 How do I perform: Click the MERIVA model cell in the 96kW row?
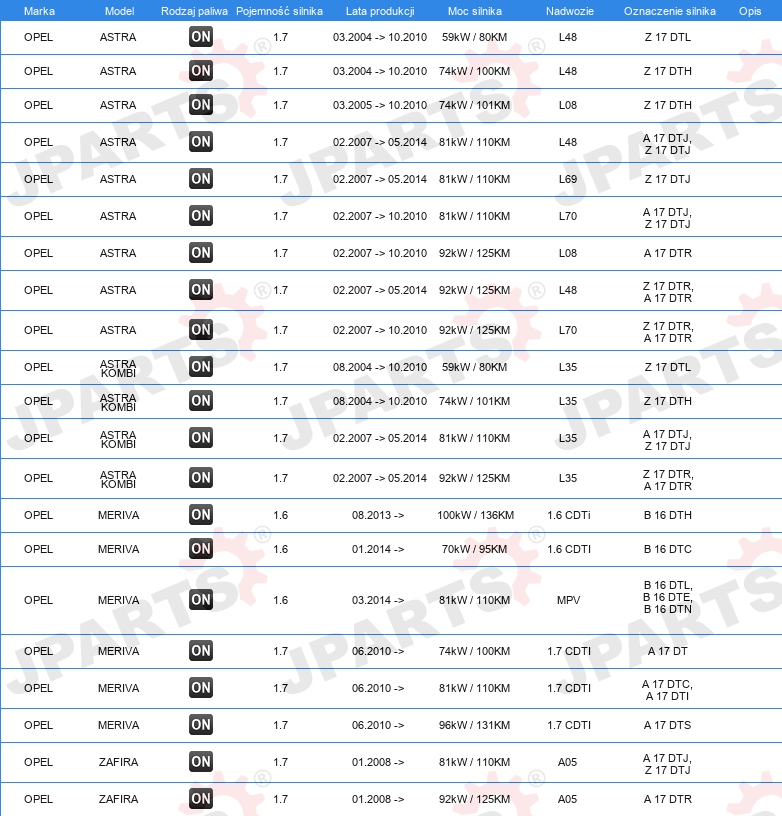pos(119,724)
